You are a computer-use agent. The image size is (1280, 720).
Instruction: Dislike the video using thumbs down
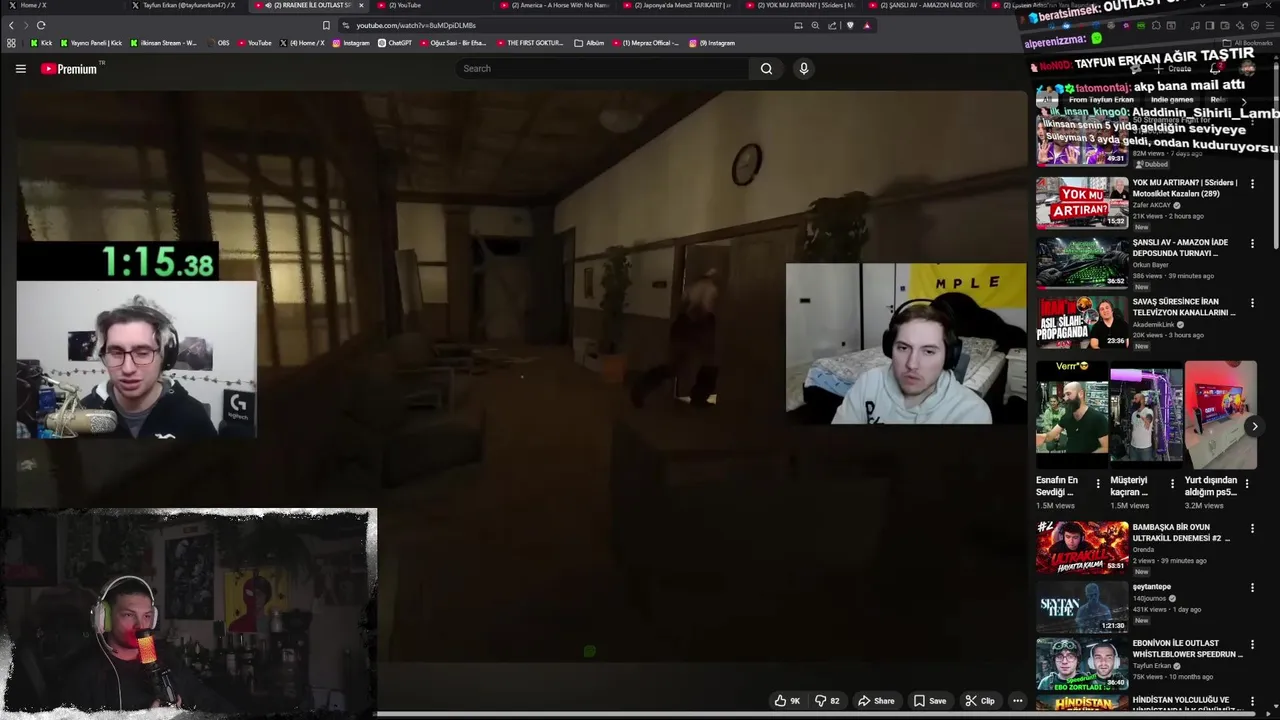point(827,701)
